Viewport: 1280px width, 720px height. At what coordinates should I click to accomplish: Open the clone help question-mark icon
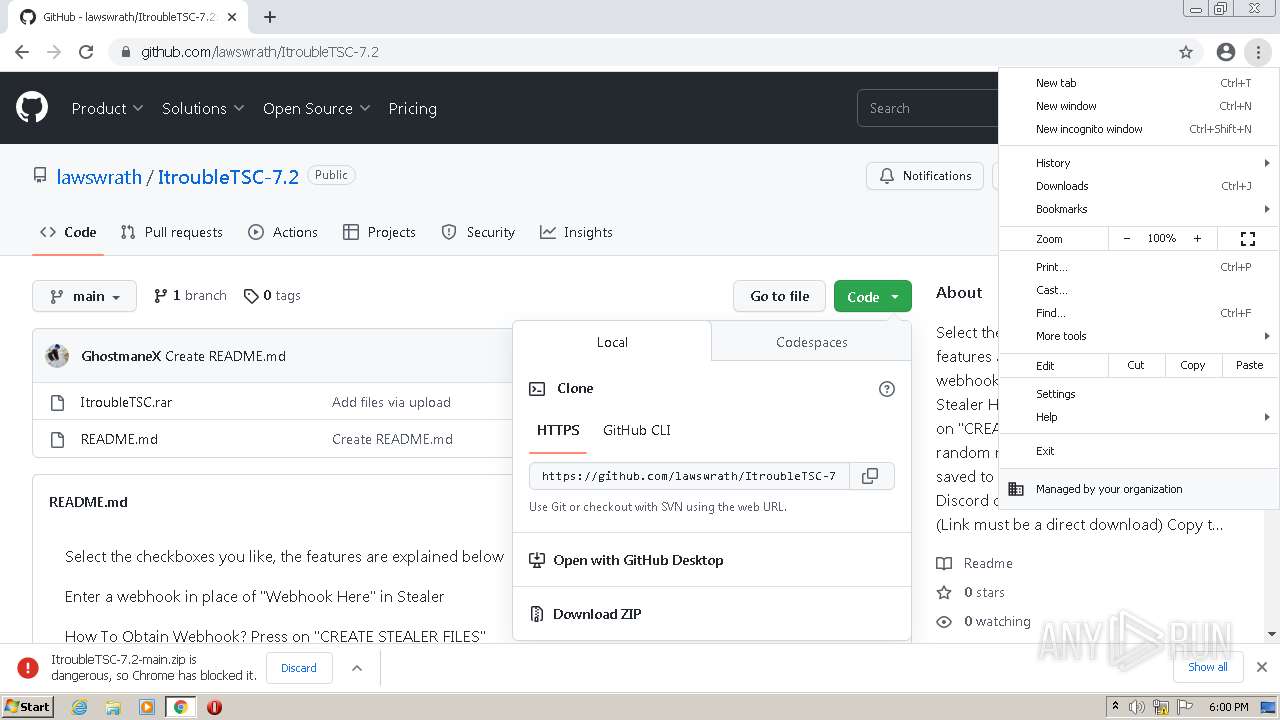coord(887,389)
